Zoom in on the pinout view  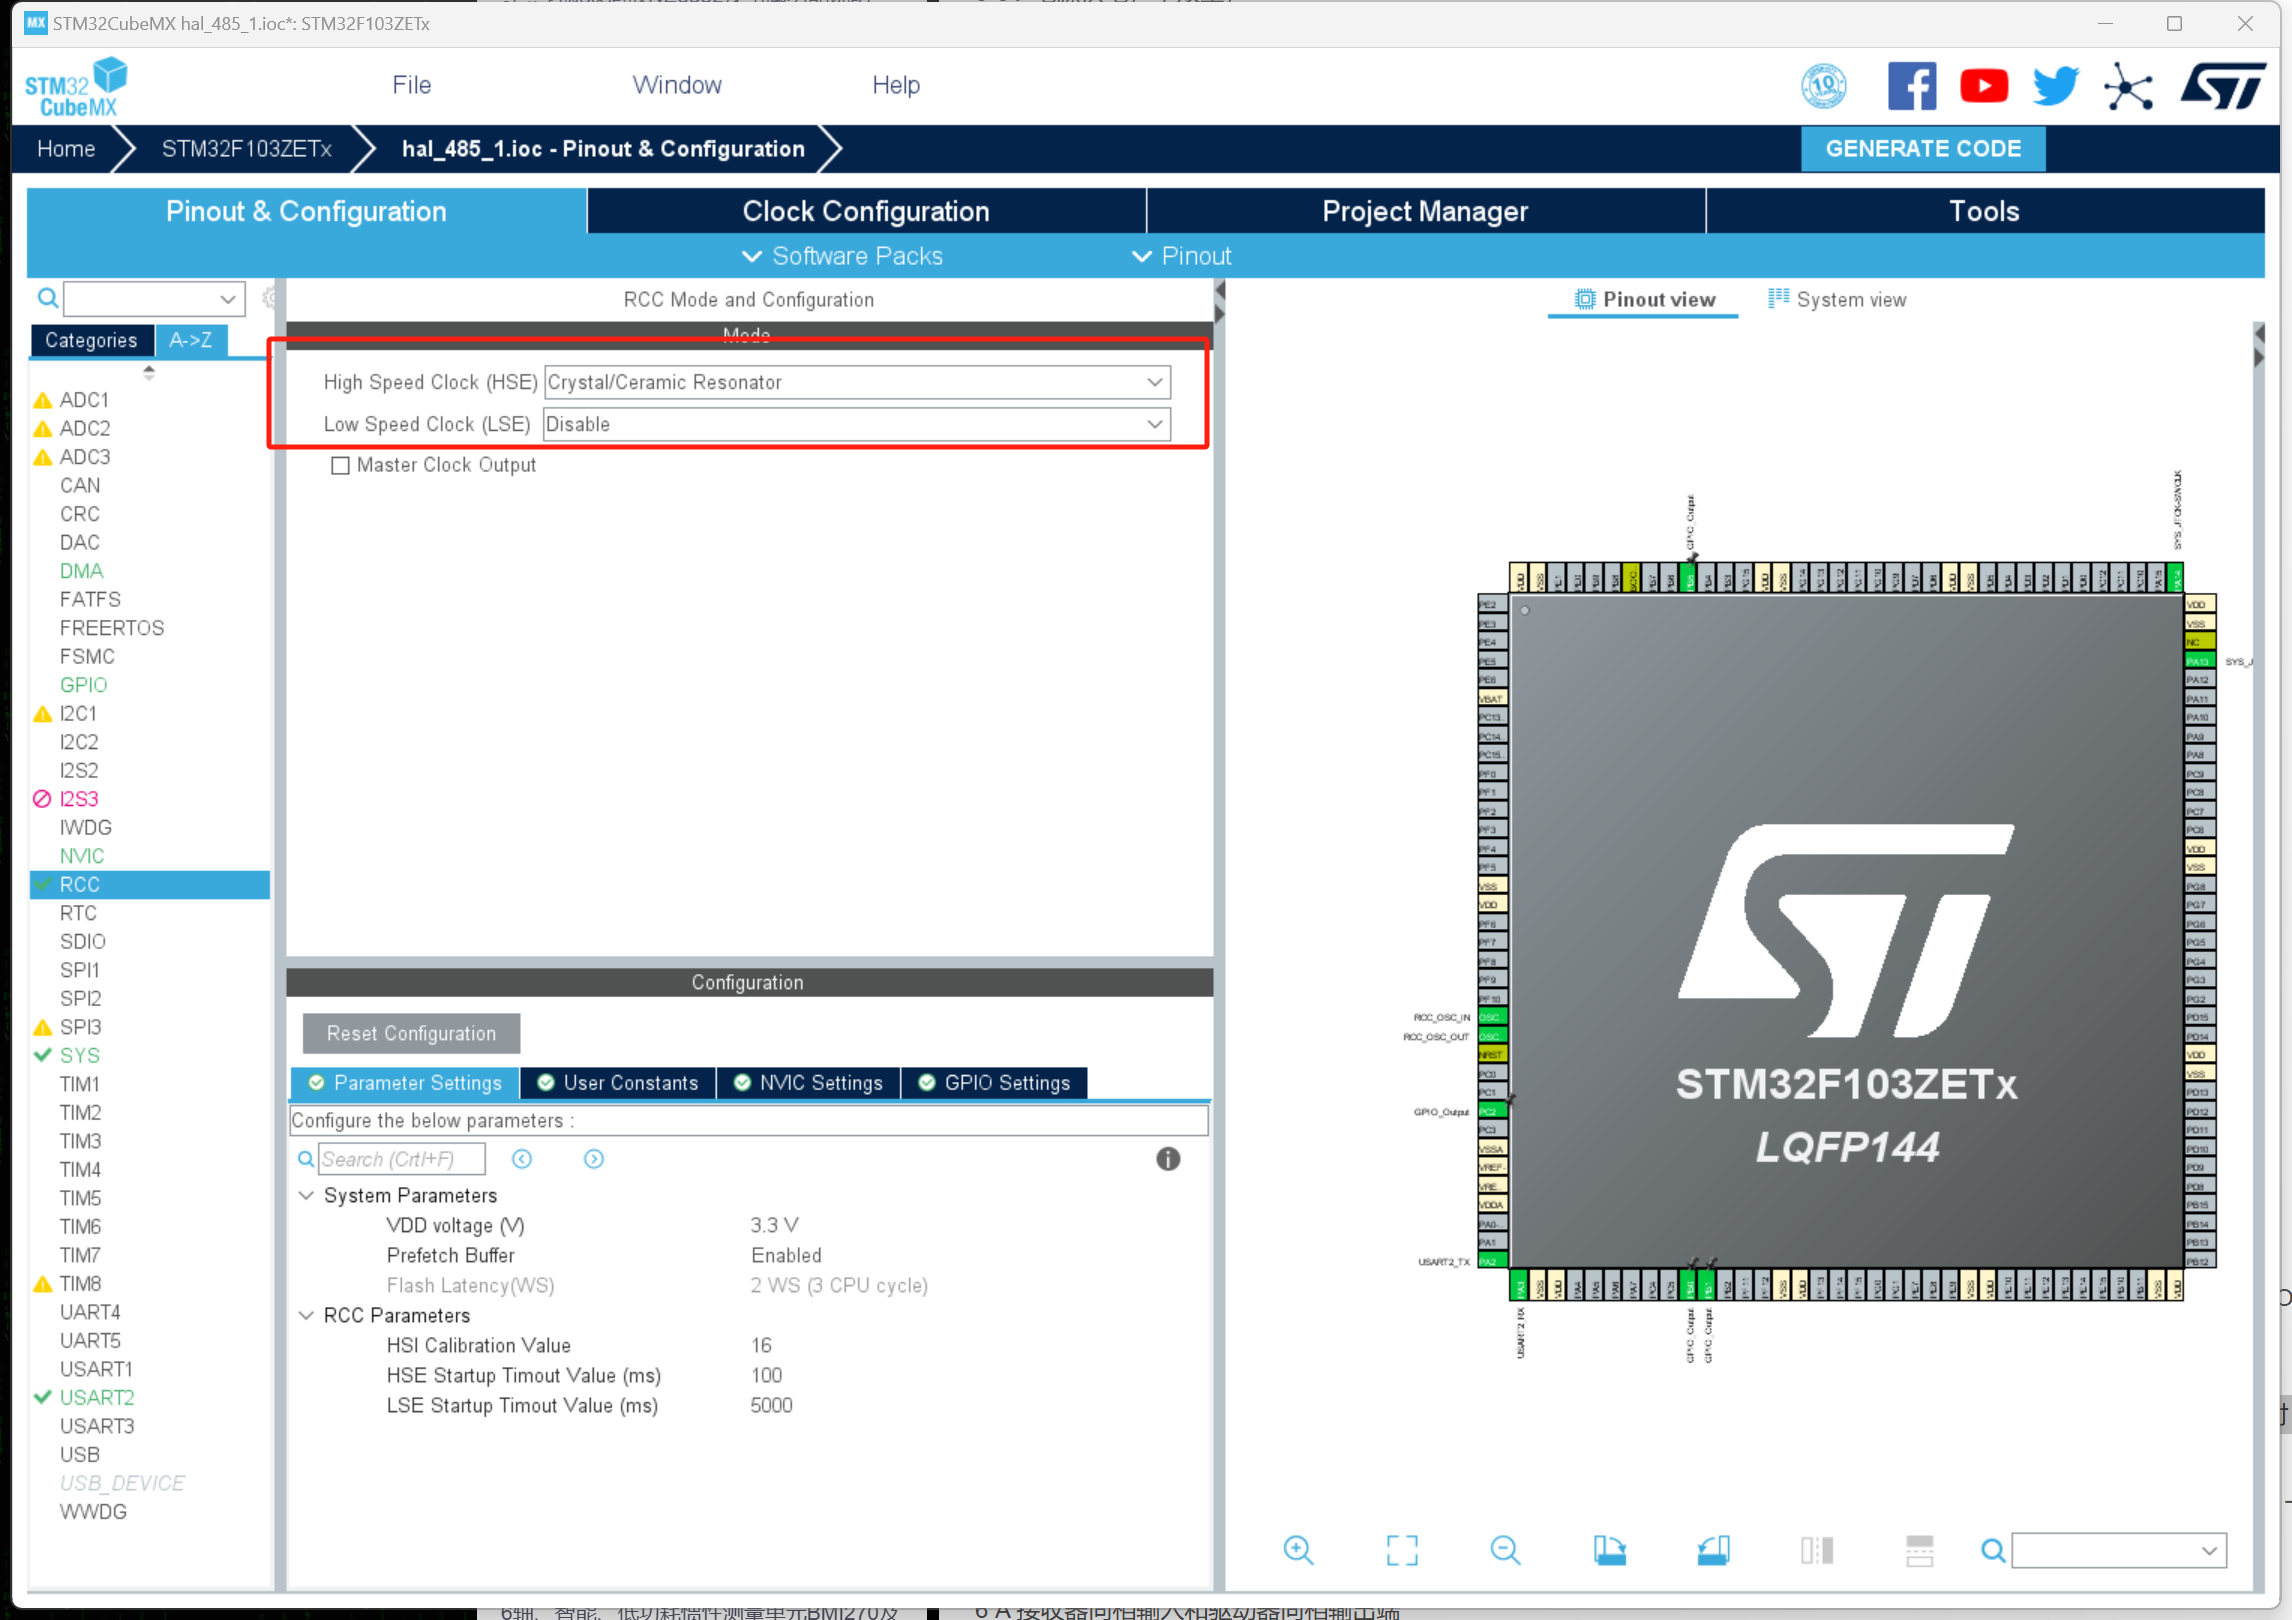point(1298,1550)
